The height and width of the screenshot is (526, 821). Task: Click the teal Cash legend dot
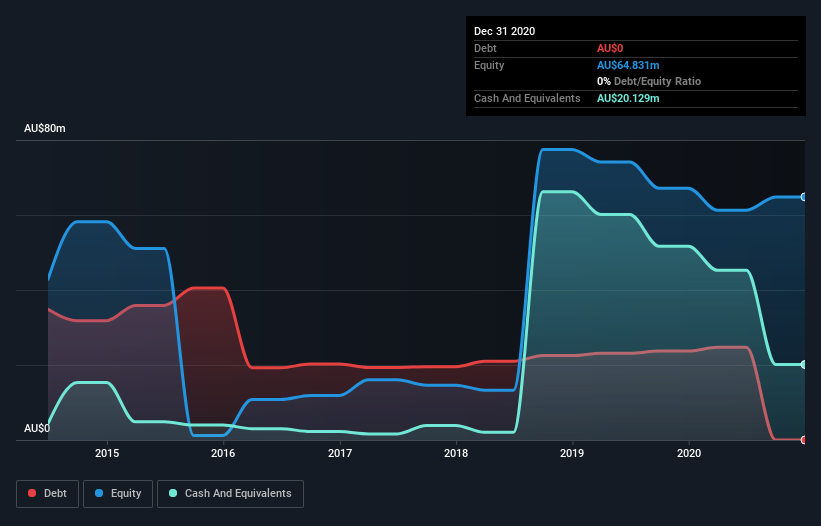coord(173,493)
